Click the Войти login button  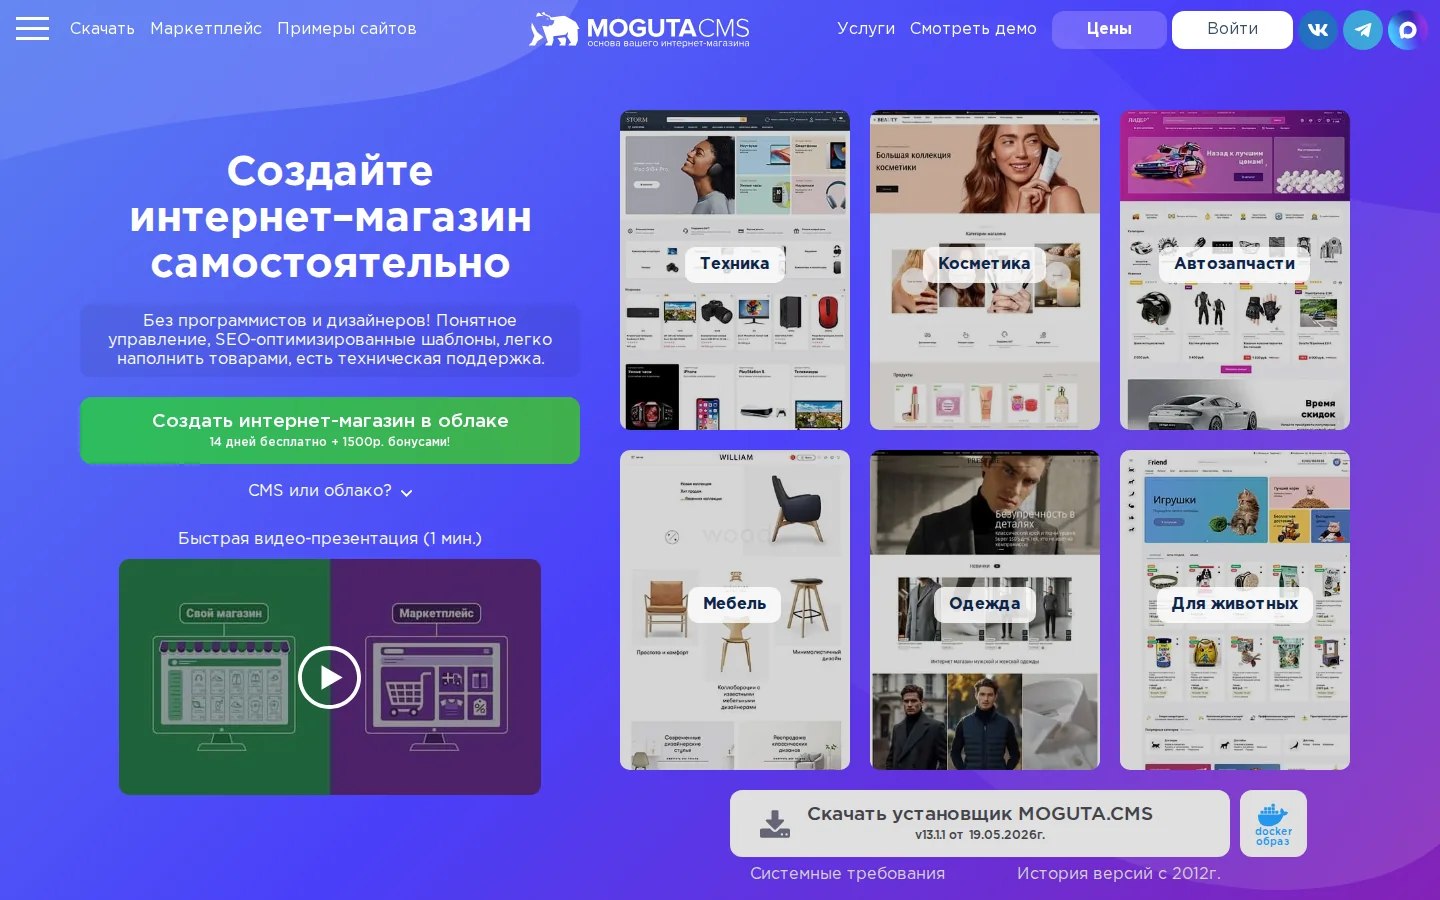pos(1232,30)
